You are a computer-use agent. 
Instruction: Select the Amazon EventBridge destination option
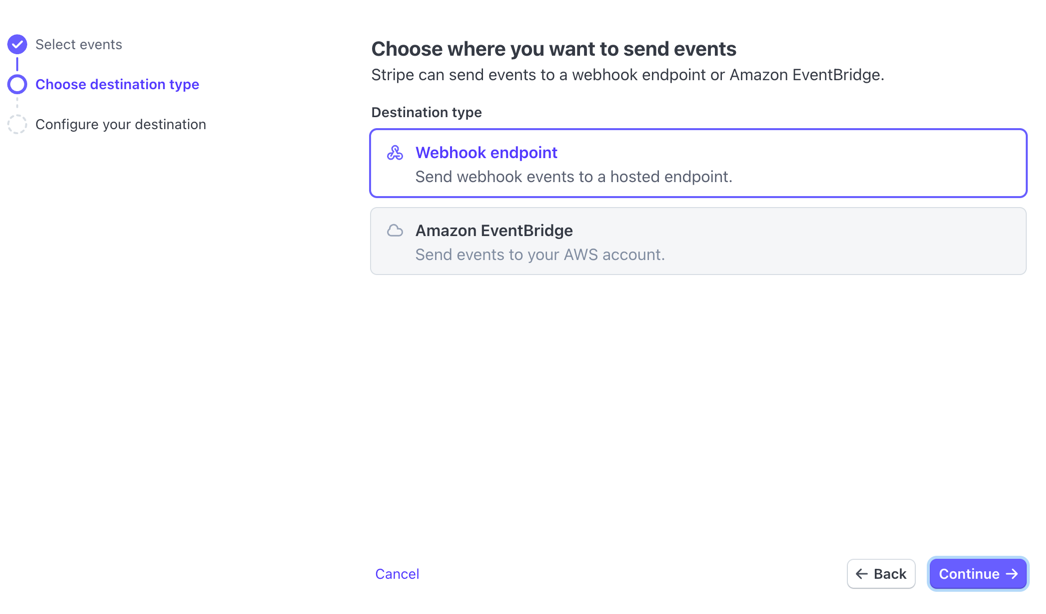[x=698, y=241]
